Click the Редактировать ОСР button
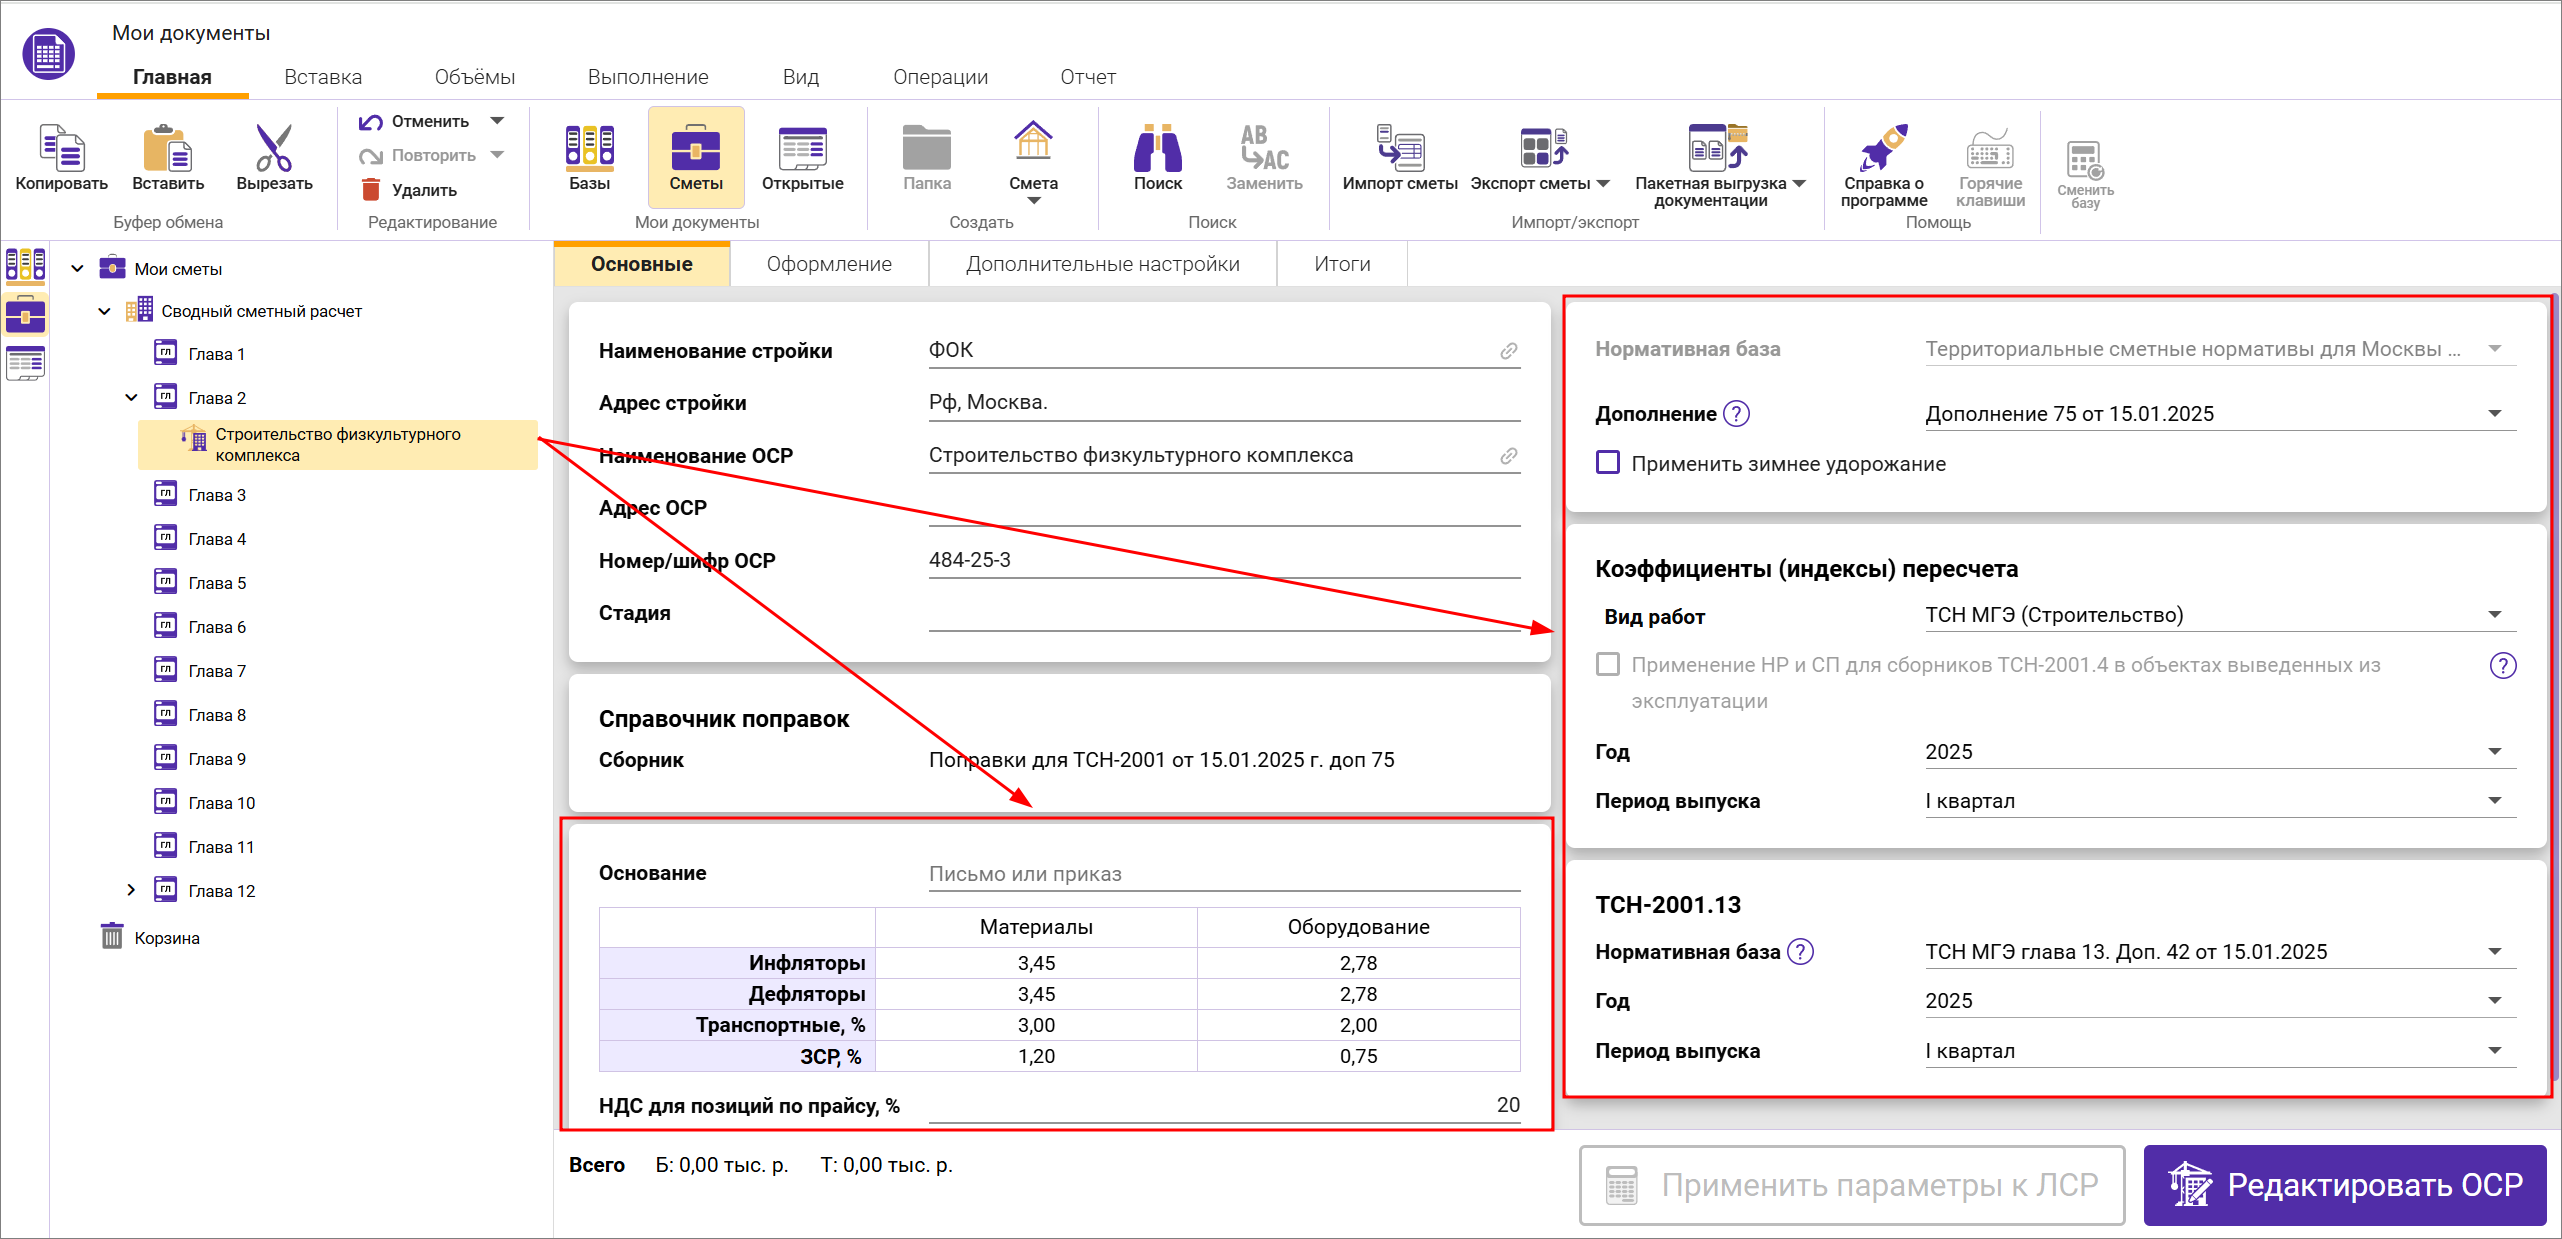The height and width of the screenshot is (1239, 2562). [2344, 1185]
